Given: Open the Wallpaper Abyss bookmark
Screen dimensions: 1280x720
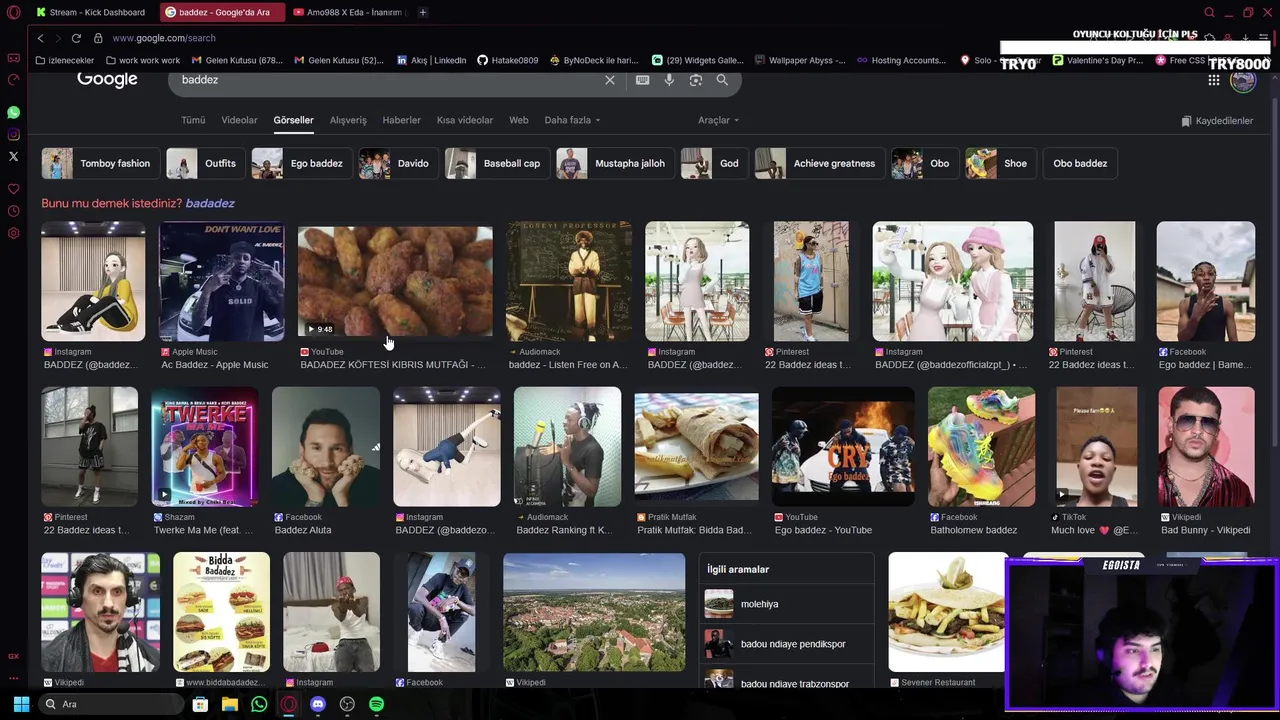Looking at the screenshot, I should pos(800,60).
